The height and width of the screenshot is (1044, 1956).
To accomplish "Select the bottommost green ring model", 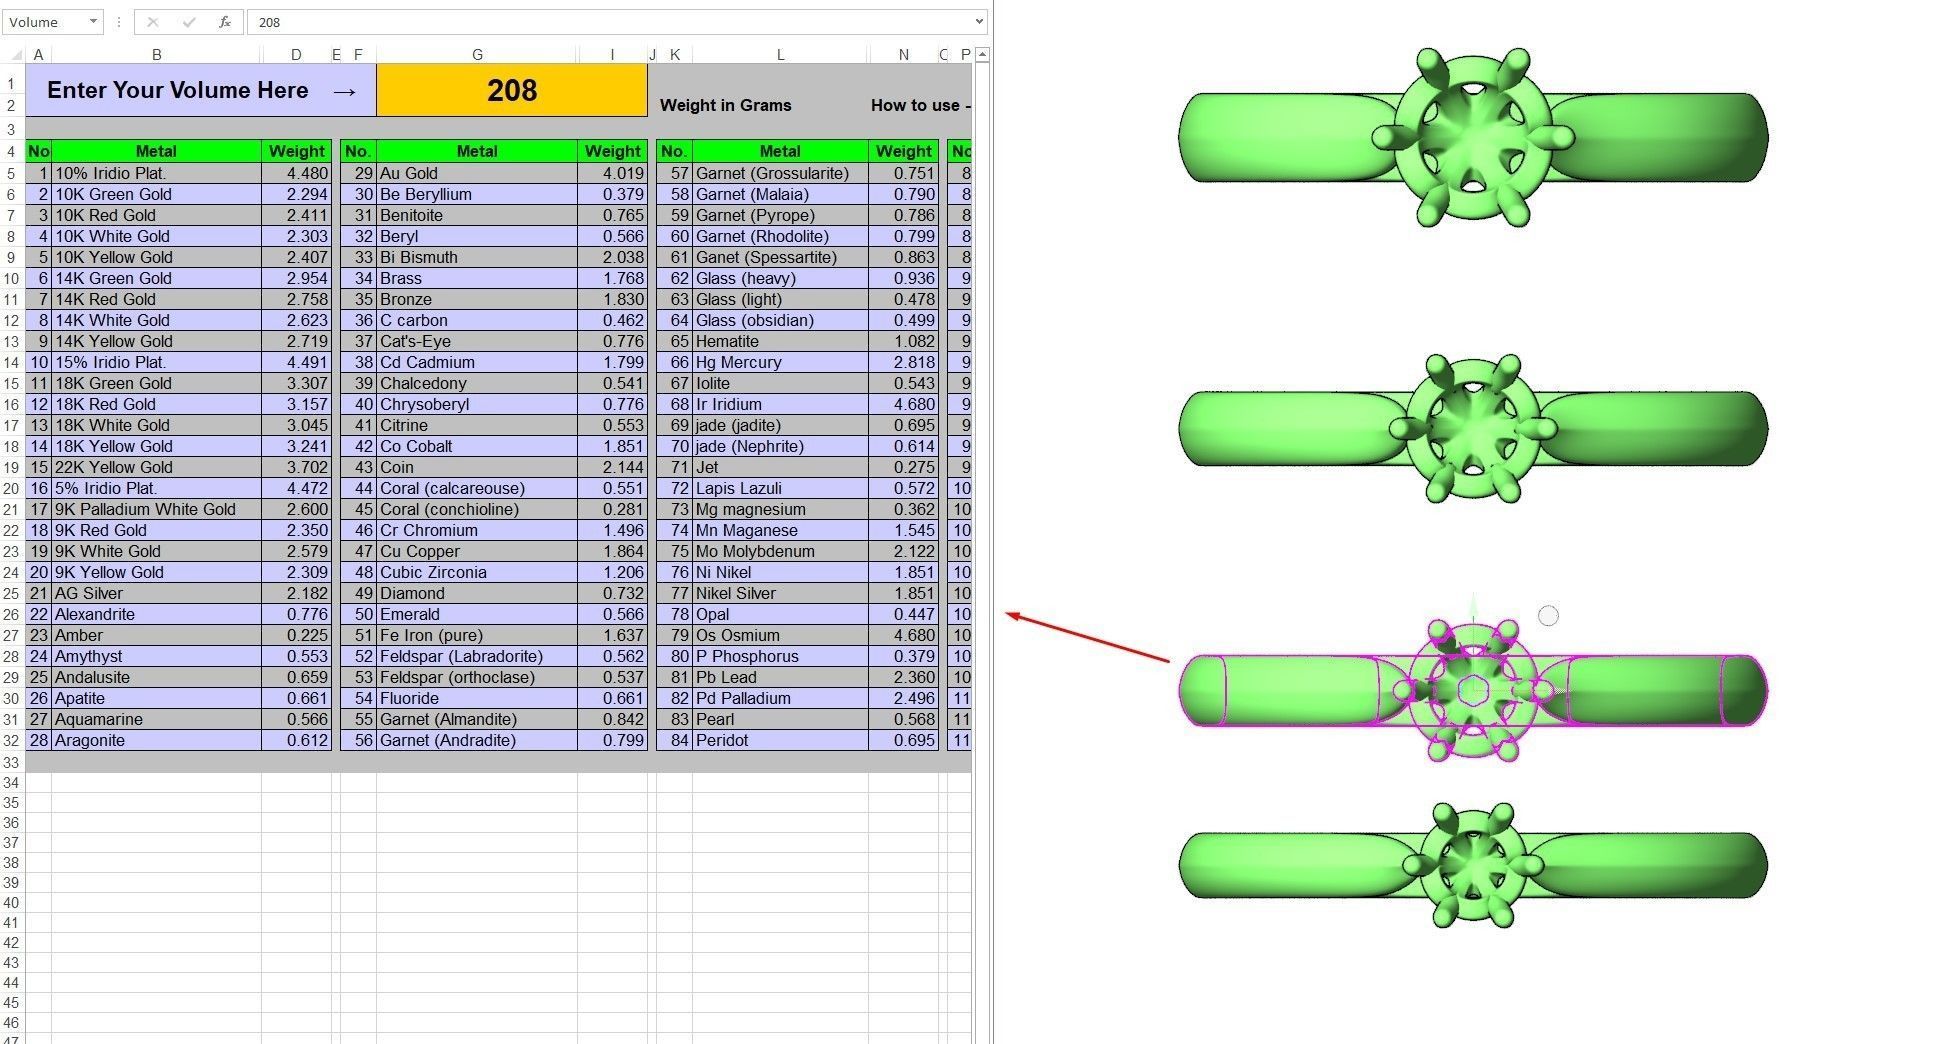I will pos(1473,865).
